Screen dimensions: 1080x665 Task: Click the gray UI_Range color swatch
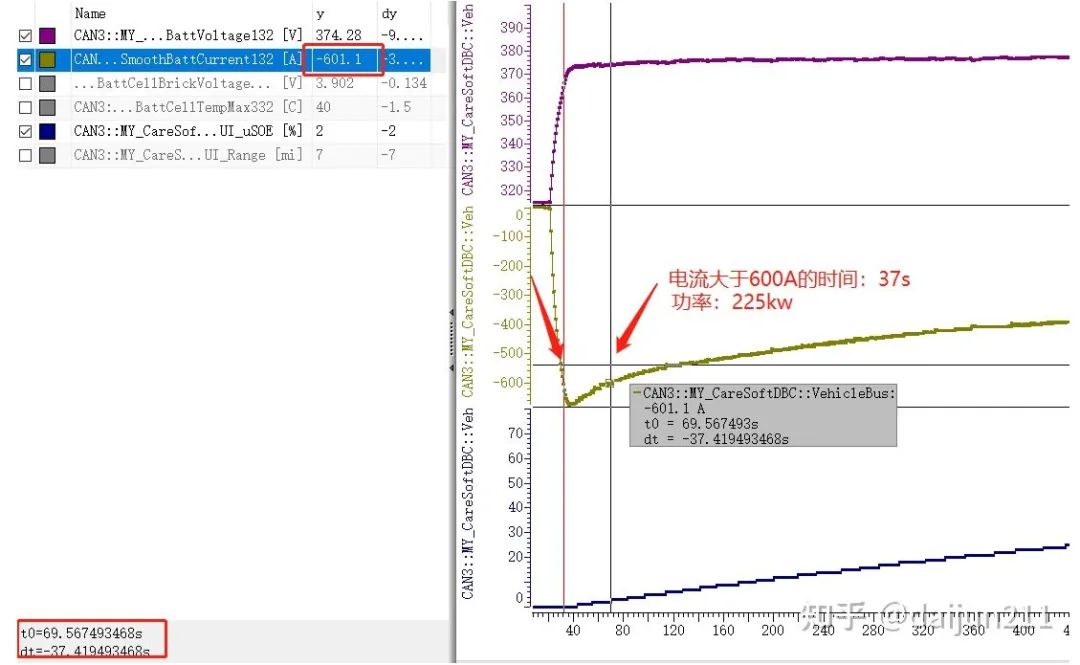[48, 155]
